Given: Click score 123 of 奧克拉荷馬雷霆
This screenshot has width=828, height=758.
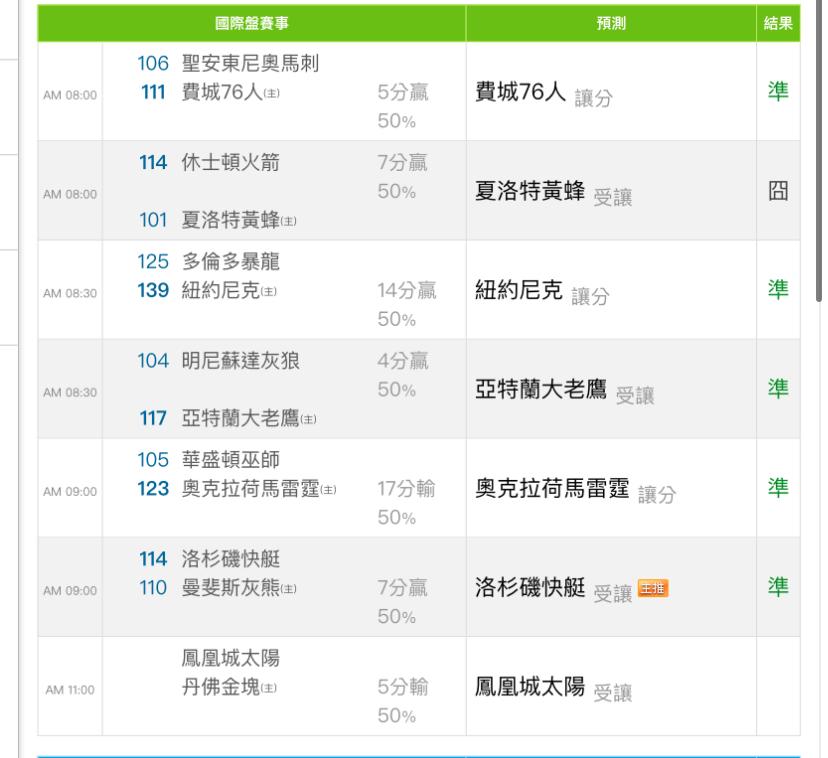Looking at the screenshot, I should tap(153, 489).
